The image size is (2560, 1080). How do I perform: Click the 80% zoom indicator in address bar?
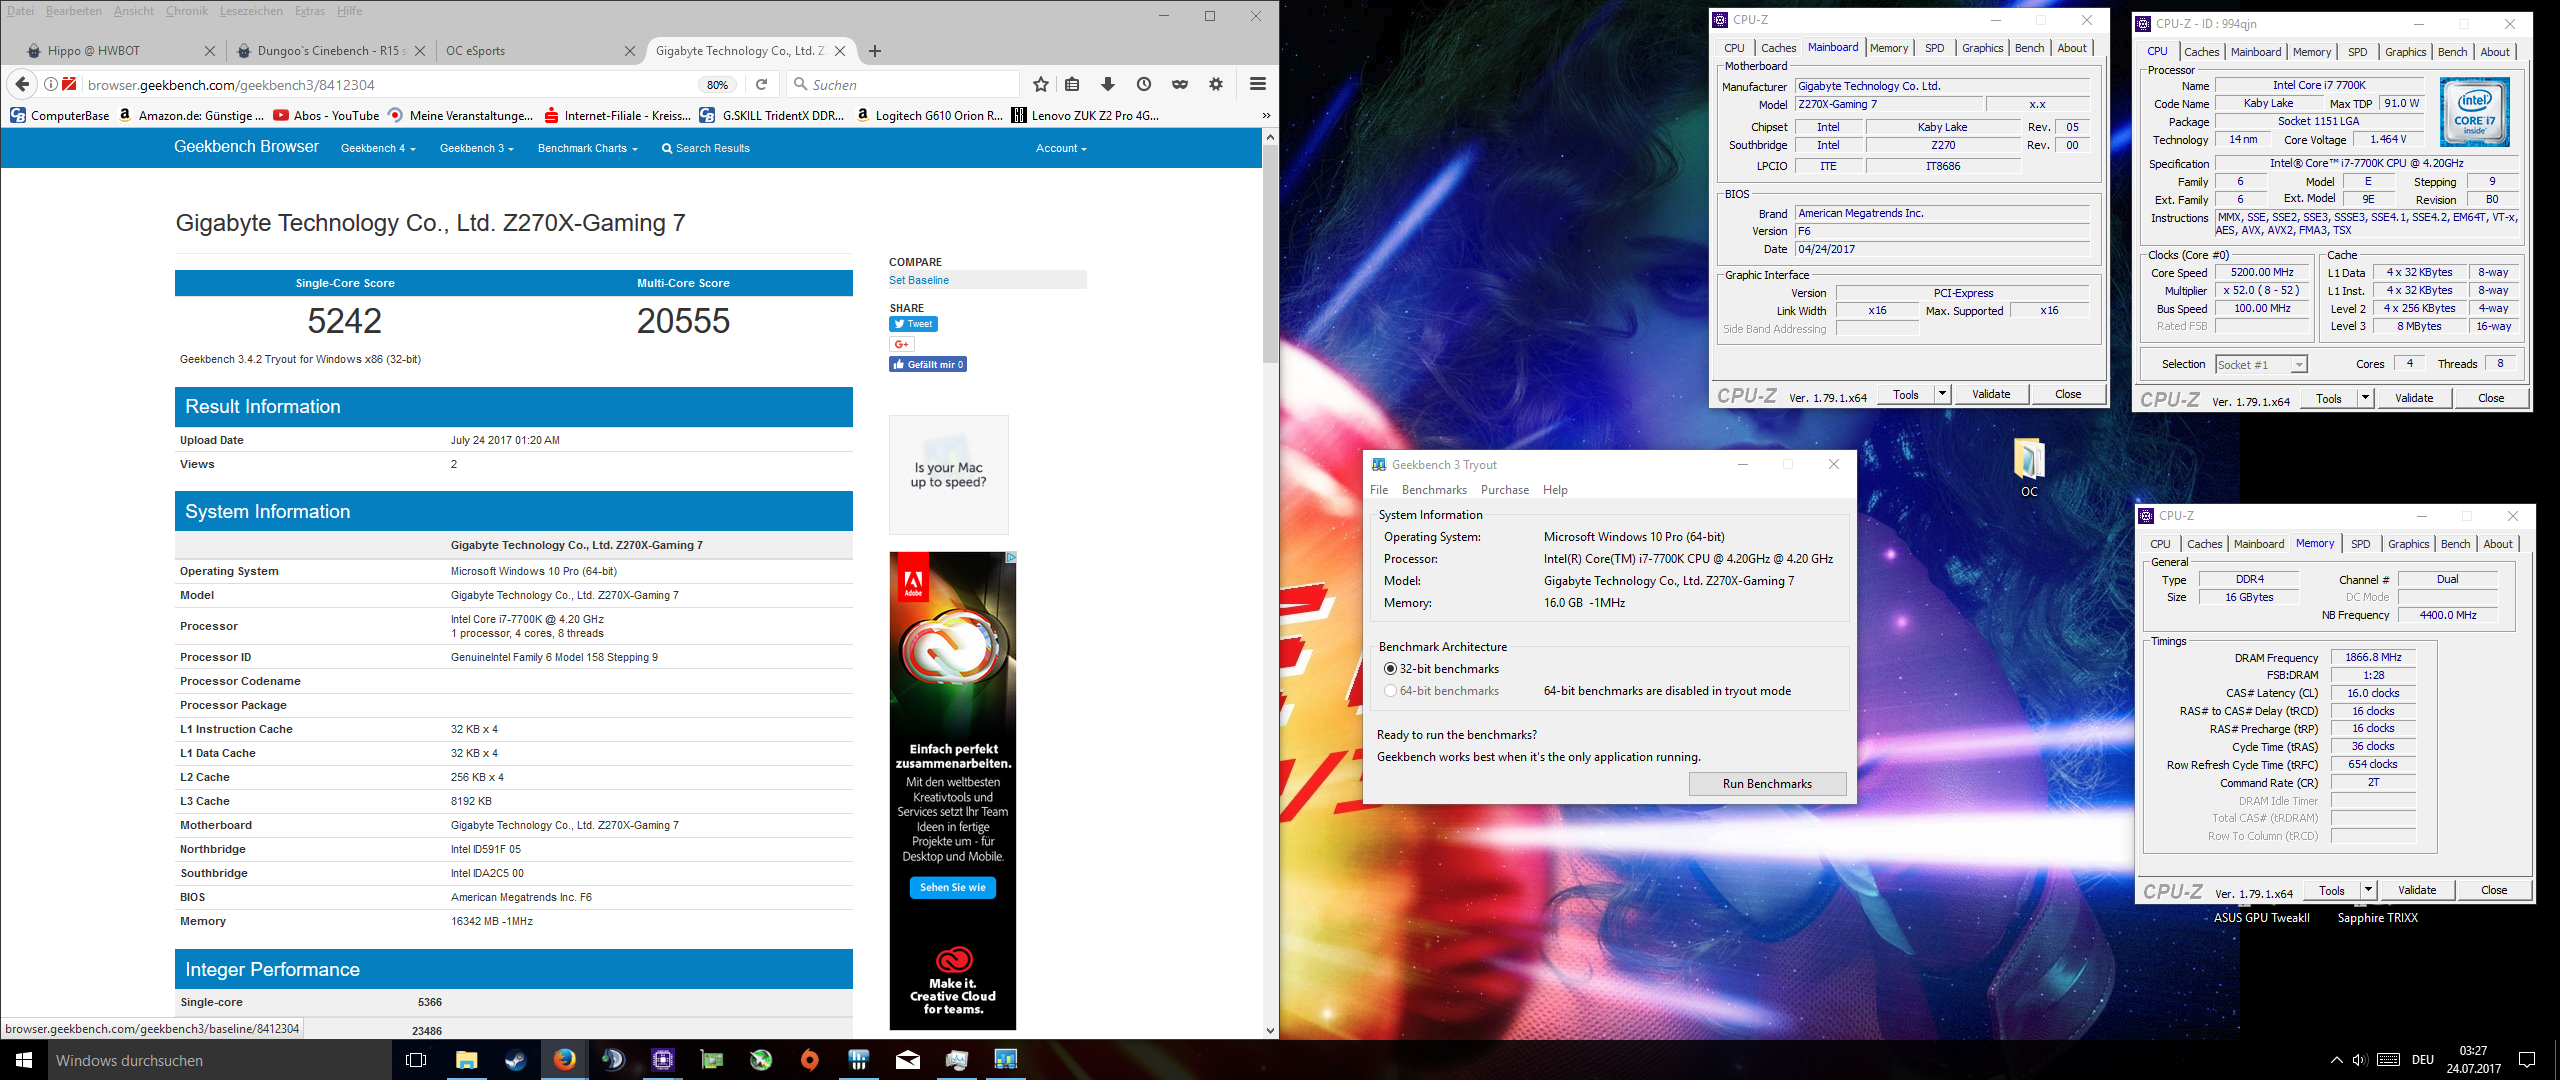click(x=717, y=85)
